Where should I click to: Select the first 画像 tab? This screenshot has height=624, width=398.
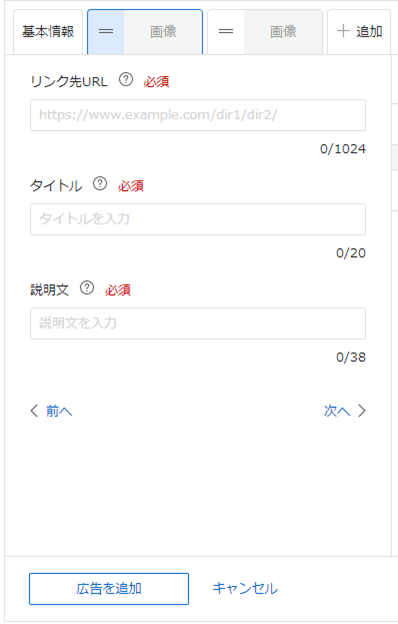163,32
